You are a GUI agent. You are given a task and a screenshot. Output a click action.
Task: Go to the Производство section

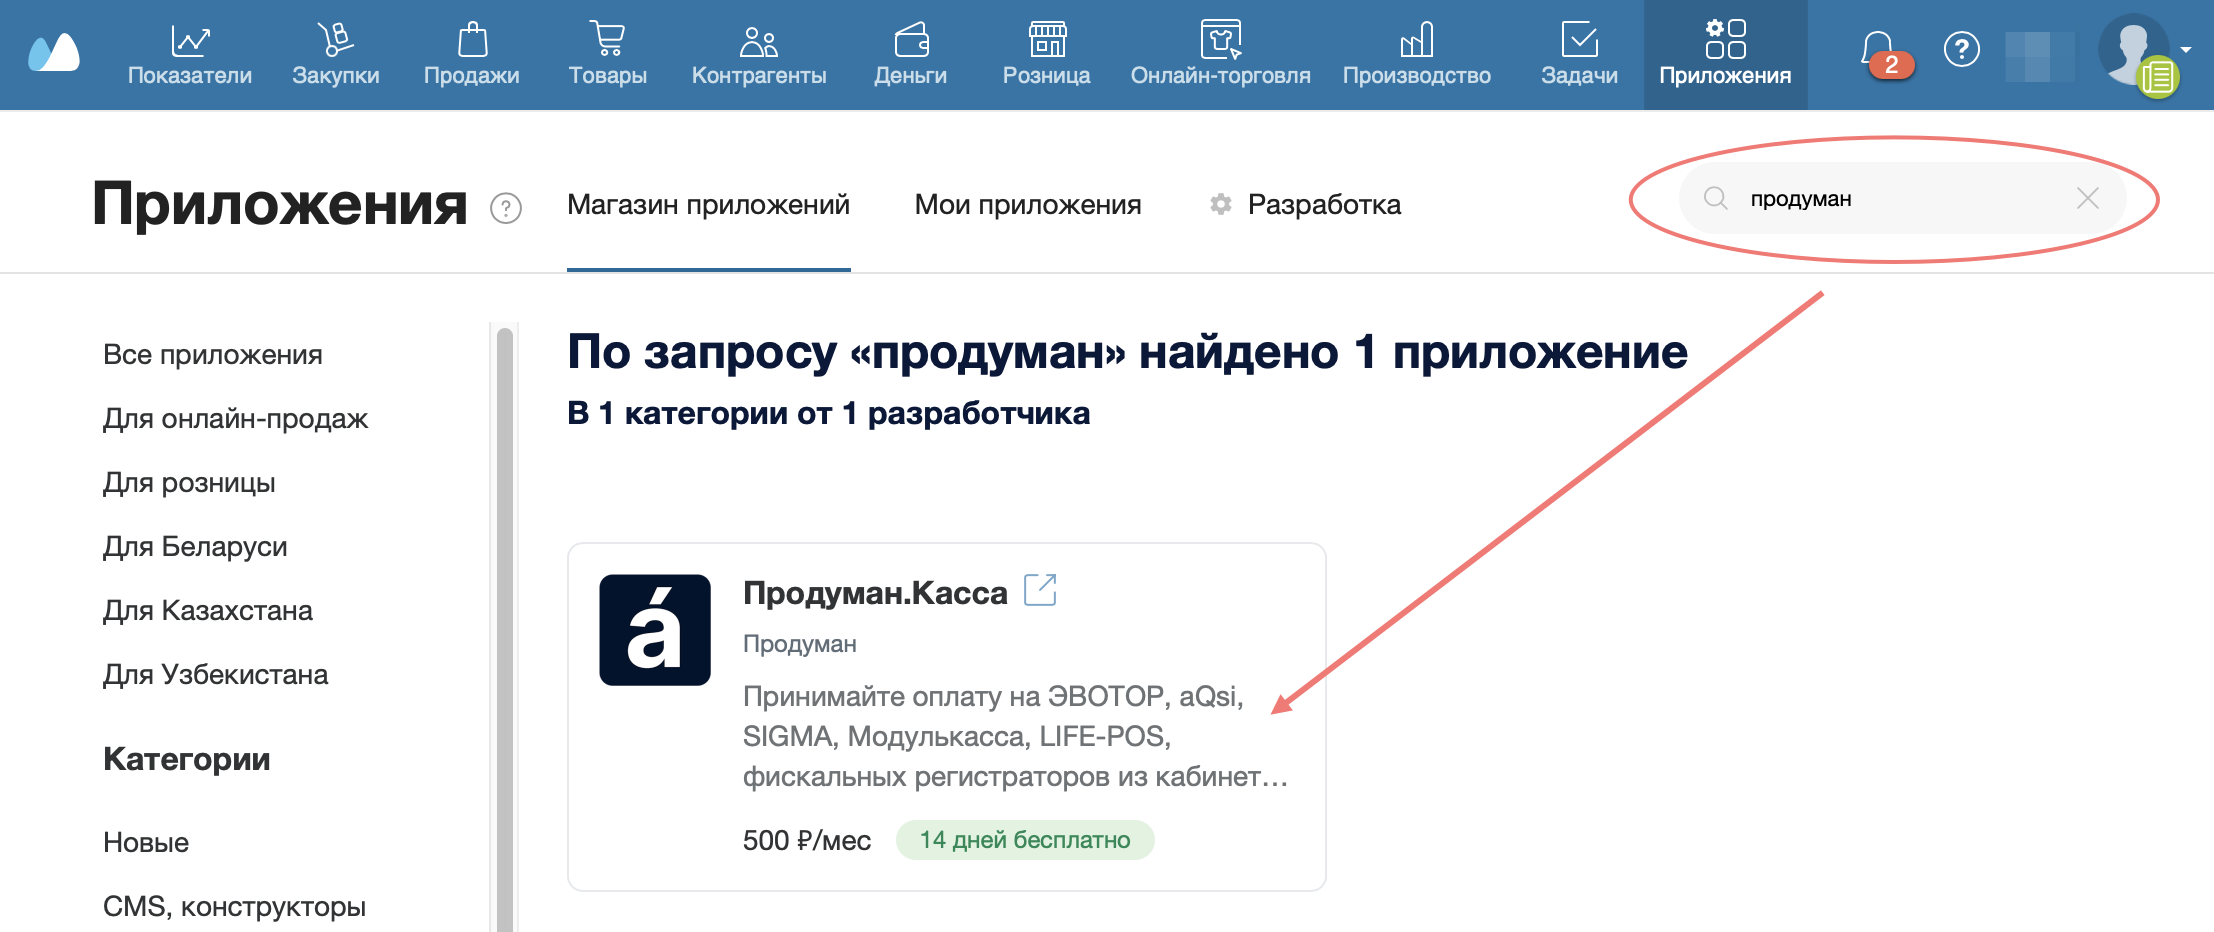(1417, 54)
